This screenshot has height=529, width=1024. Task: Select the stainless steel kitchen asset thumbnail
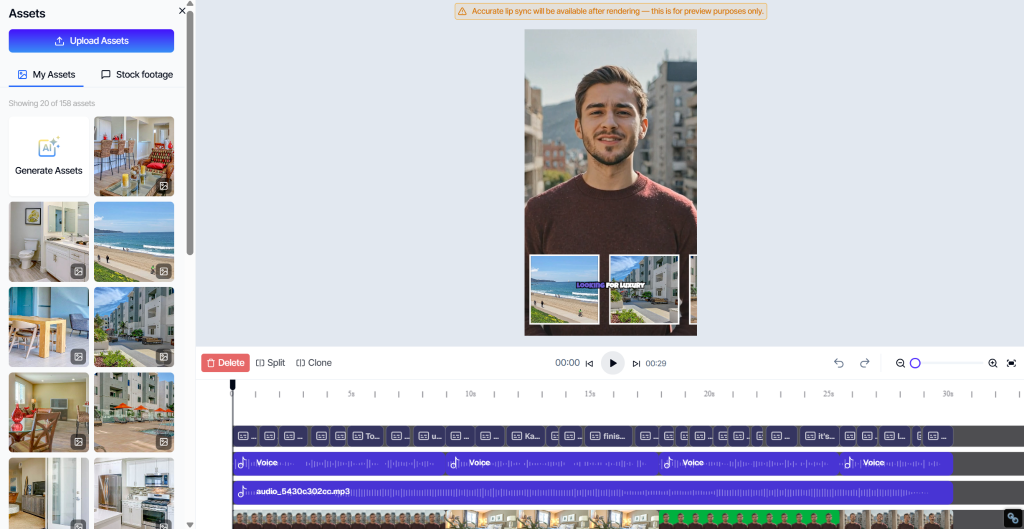click(134, 493)
